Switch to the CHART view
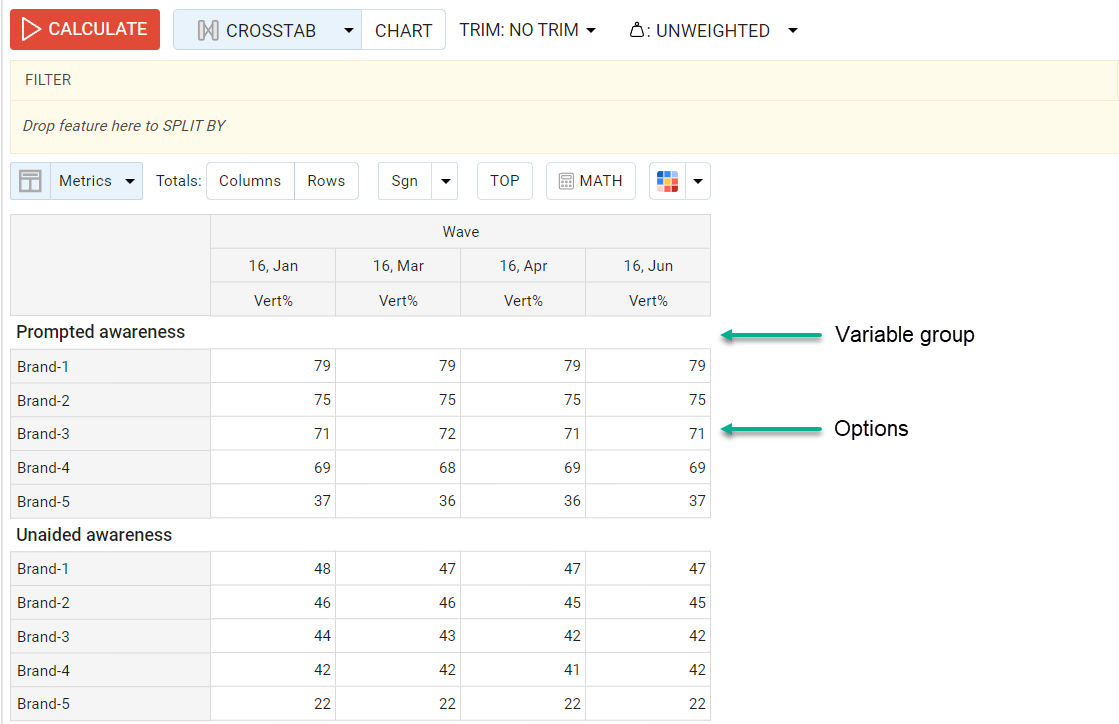This screenshot has width=1119, height=724. 403,30
